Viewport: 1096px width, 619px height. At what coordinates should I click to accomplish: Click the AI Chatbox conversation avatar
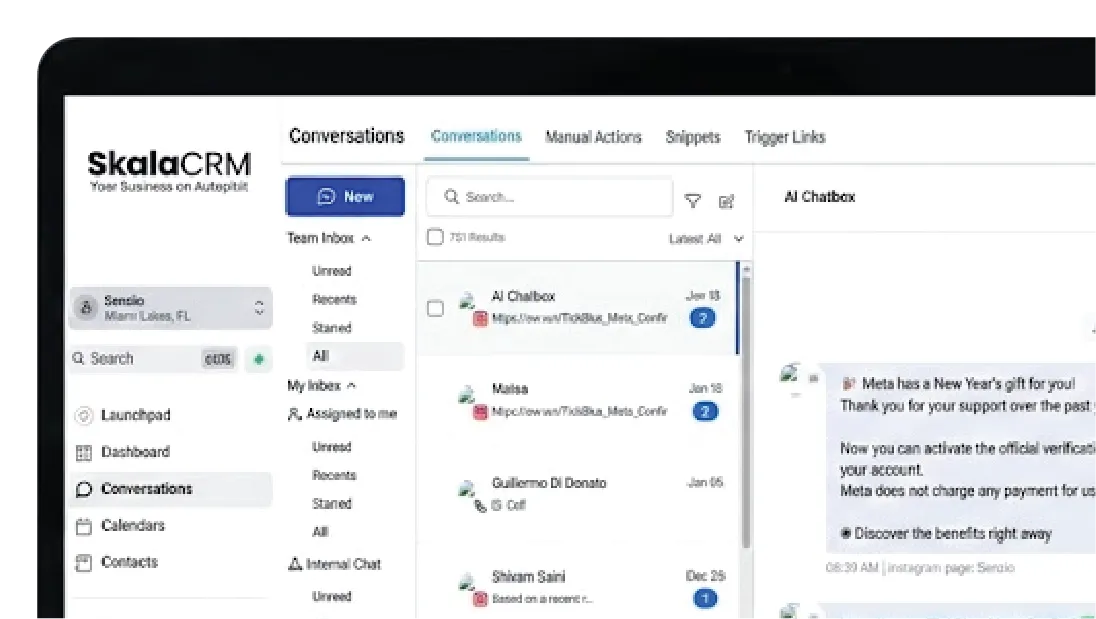tap(467, 302)
